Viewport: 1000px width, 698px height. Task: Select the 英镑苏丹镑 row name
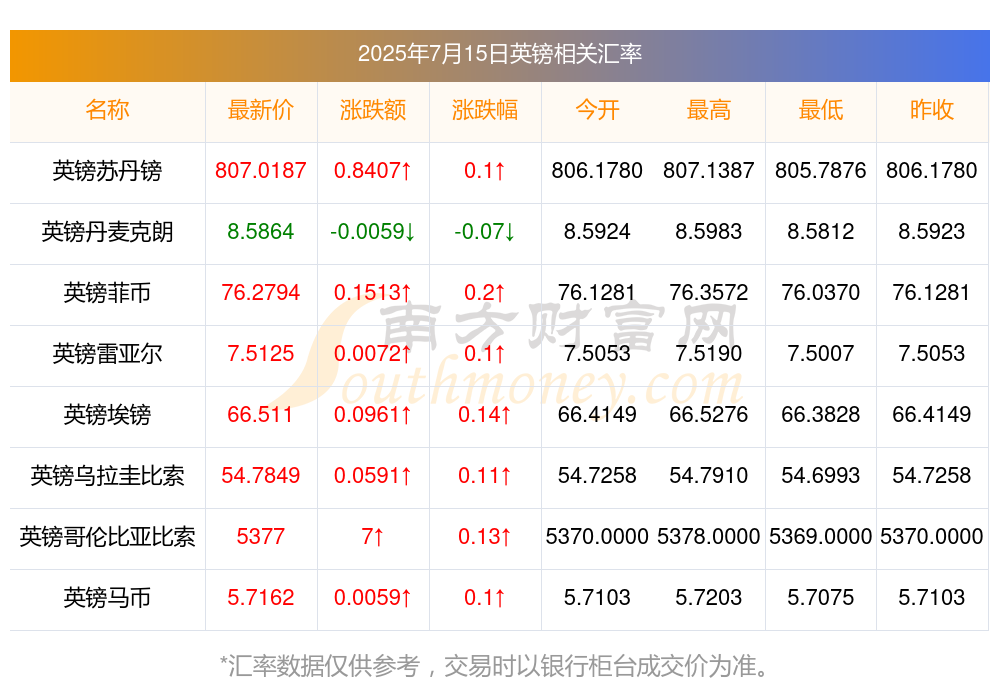coord(107,171)
